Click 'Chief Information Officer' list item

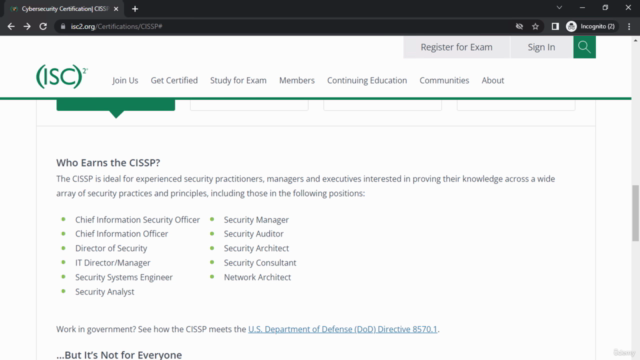click(x=122, y=234)
